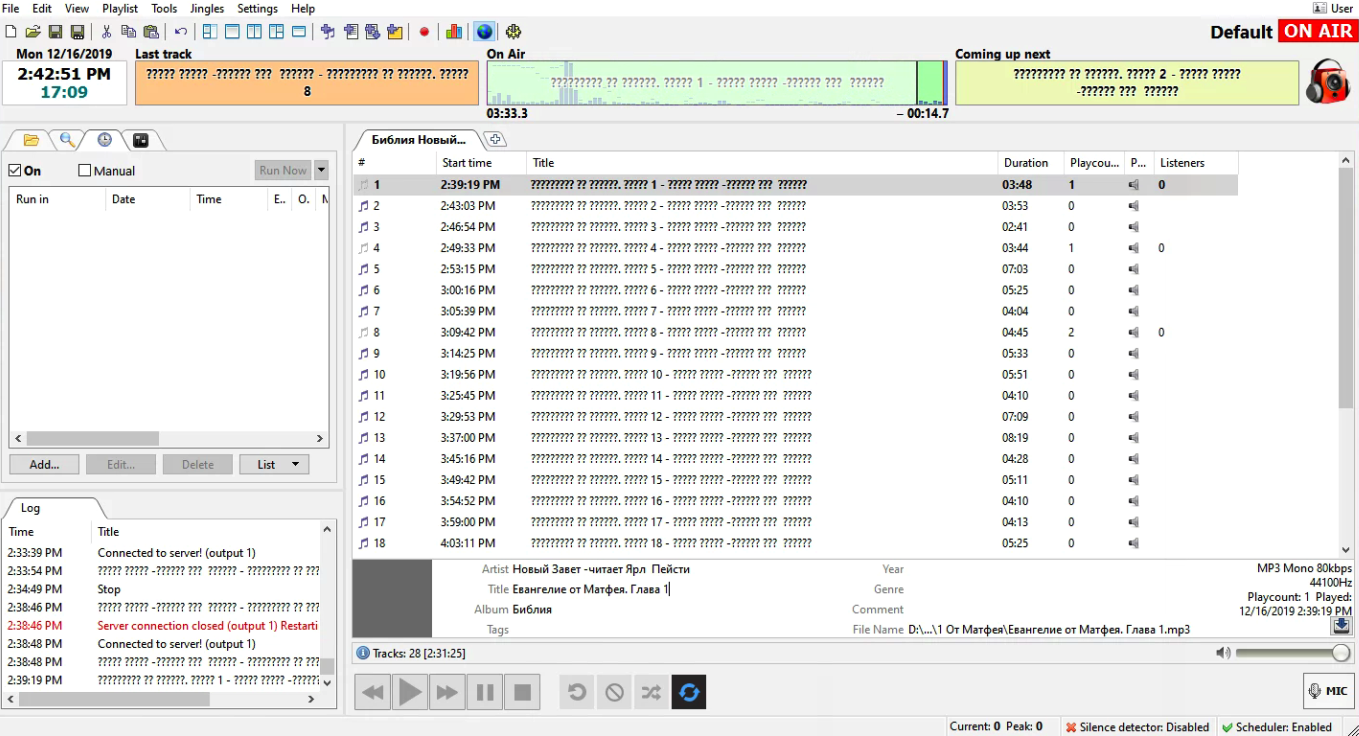The height and width of the screenshot is (736, 1359).
Task: Toggle the highlighted blue loop playlist button
Action: [689, 692]
